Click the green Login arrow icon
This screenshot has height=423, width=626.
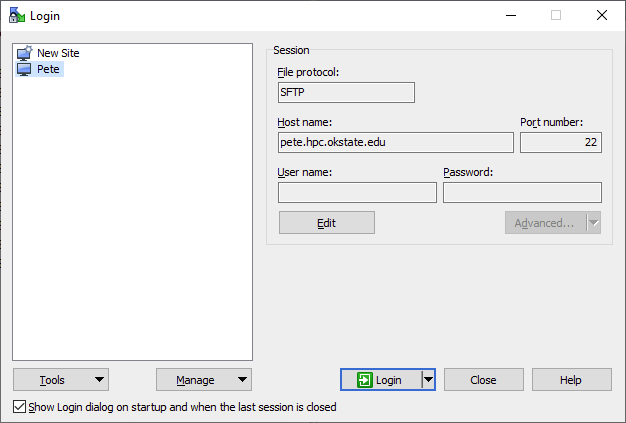coord(365,380)
